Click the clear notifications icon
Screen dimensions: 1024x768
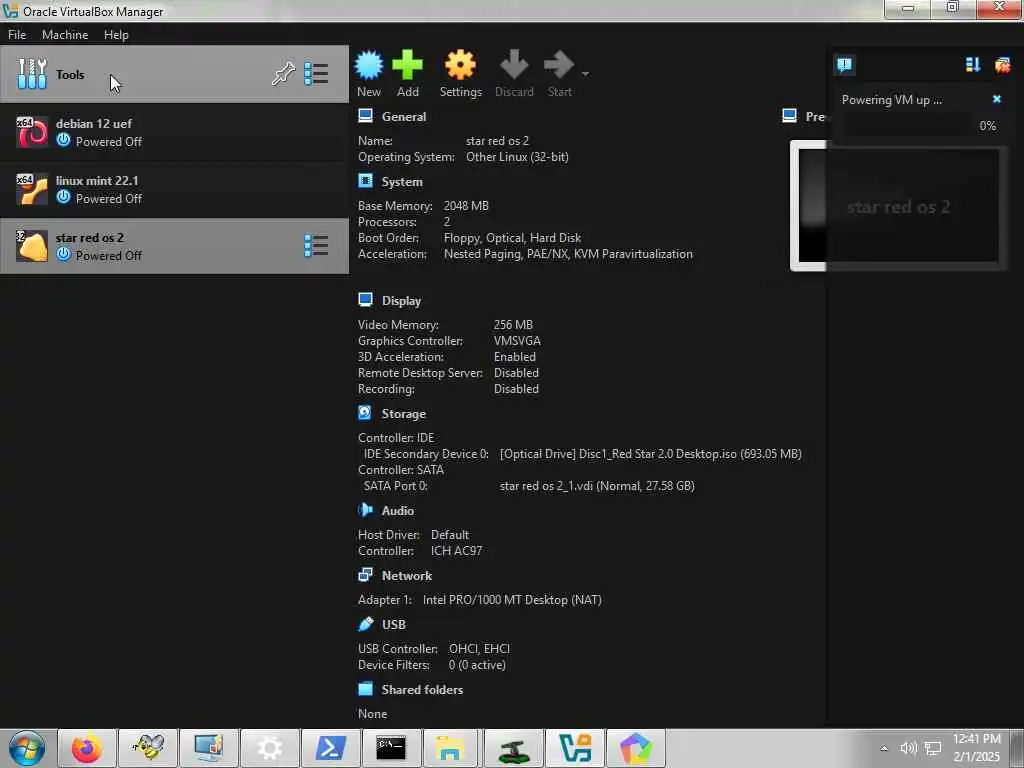pyautogui.click(x=1002, y=65)
